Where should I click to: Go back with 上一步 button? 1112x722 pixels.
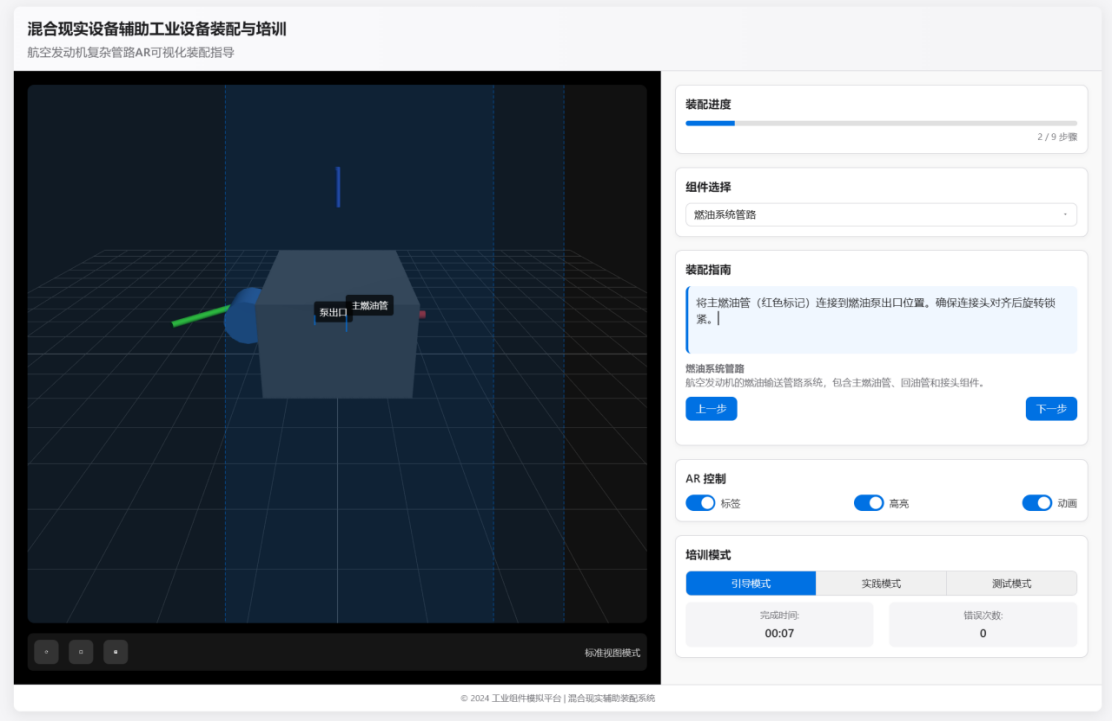coord(711,409)
